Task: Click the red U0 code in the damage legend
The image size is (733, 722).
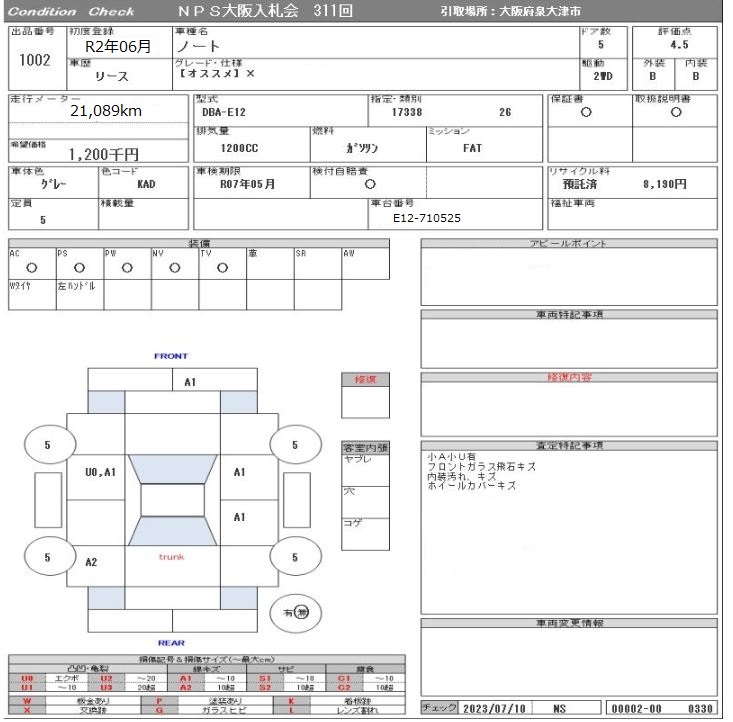Action: point(27,678)
